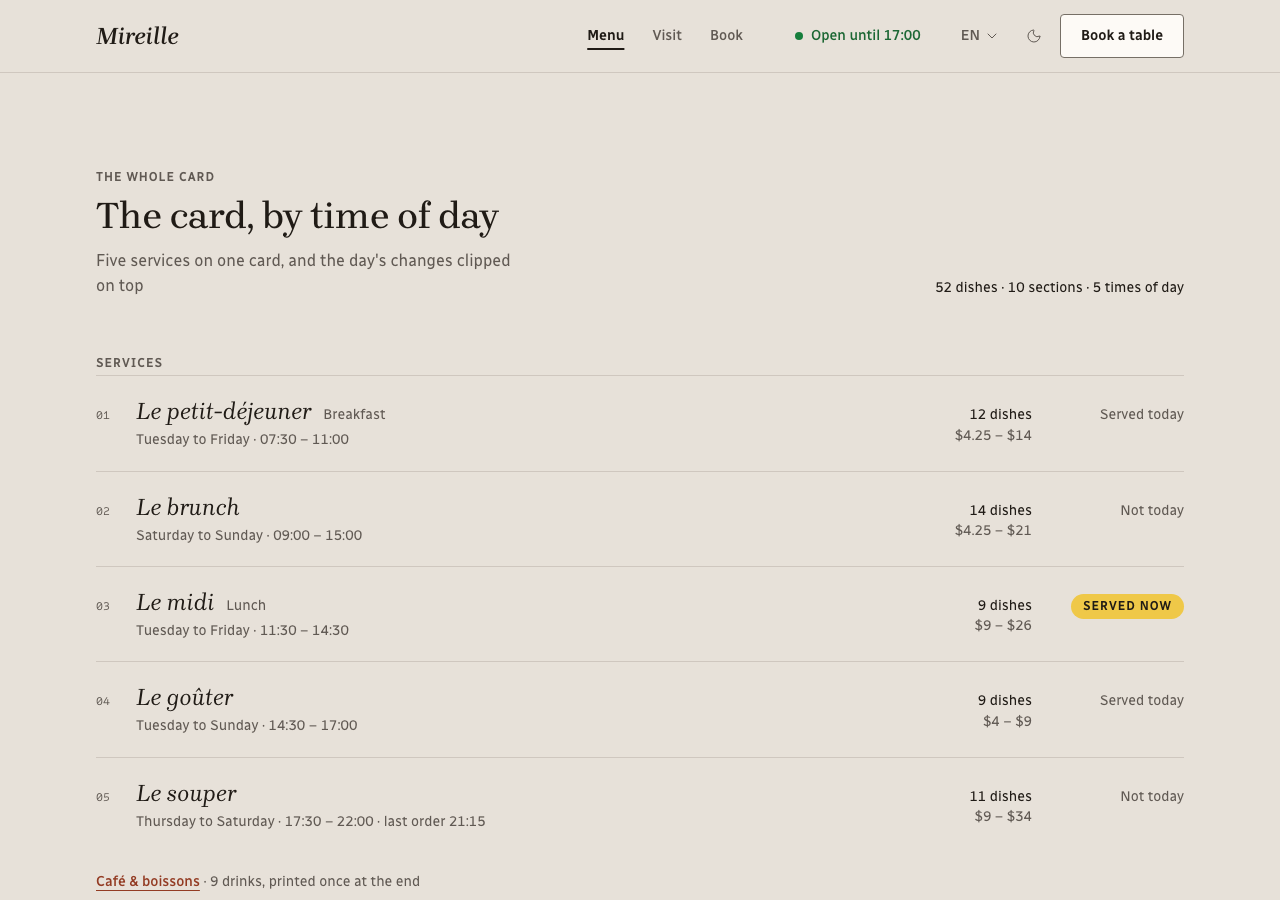Select the Le midi lunch service
Screen dimensions: 1280x900
pyautogui.click(x=640, y=614)
